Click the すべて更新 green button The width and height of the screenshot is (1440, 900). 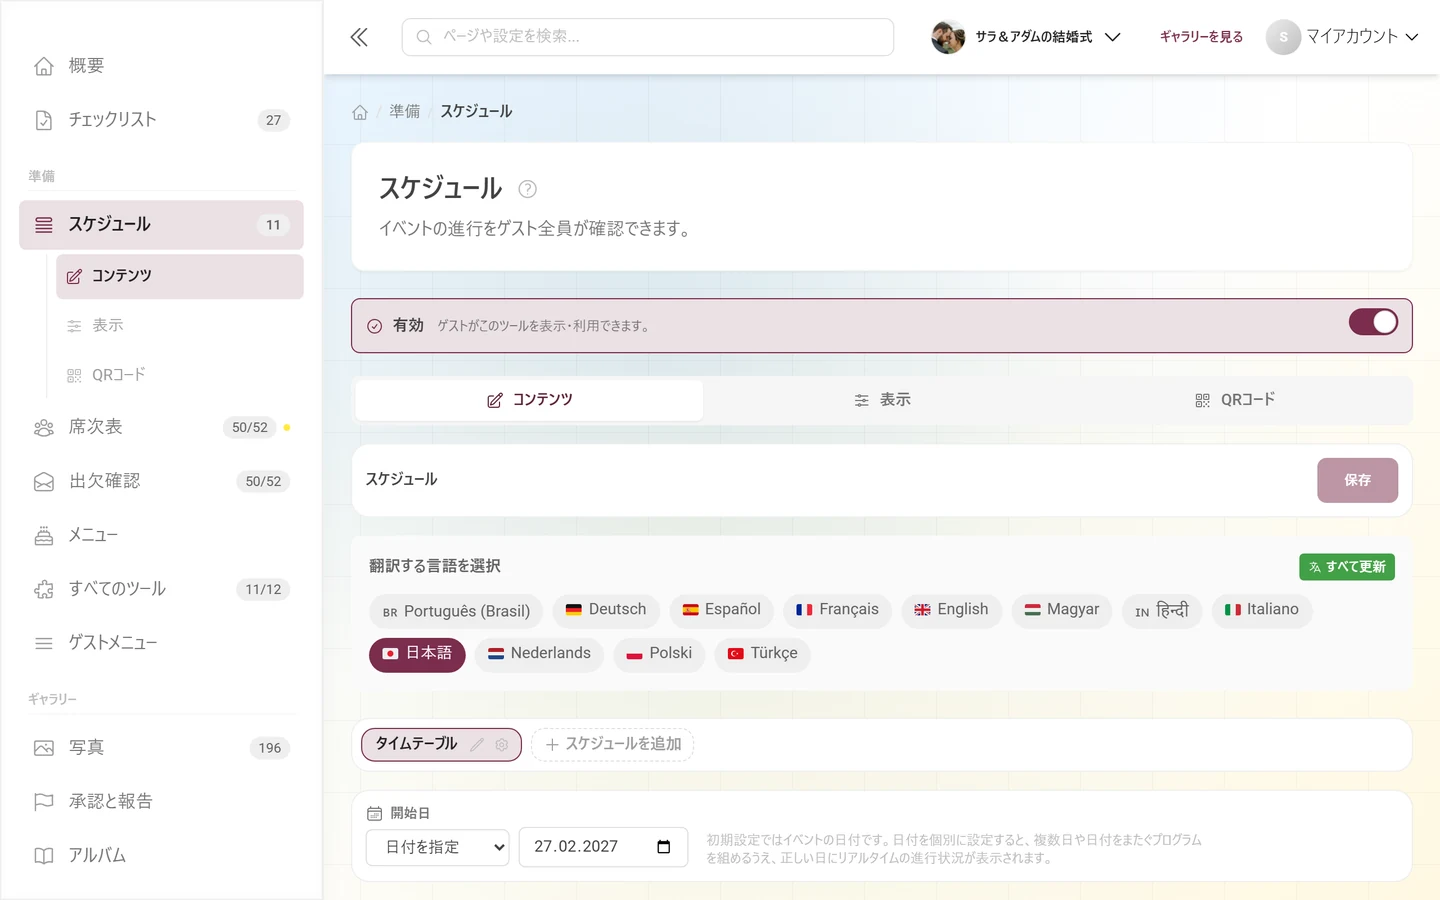coord(1347,567)
